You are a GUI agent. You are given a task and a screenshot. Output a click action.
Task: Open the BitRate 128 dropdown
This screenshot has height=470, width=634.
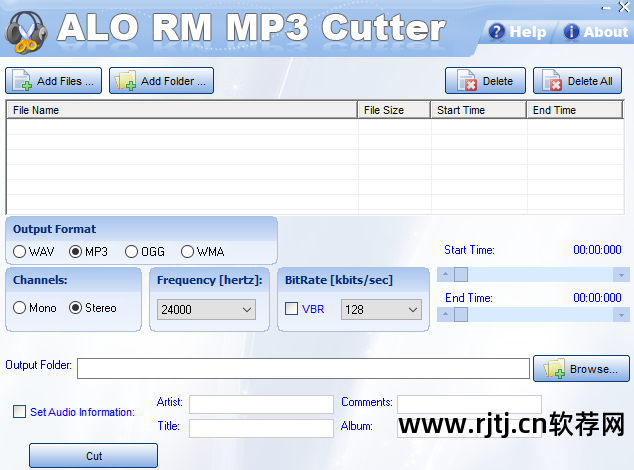click(x=381, y=309)
